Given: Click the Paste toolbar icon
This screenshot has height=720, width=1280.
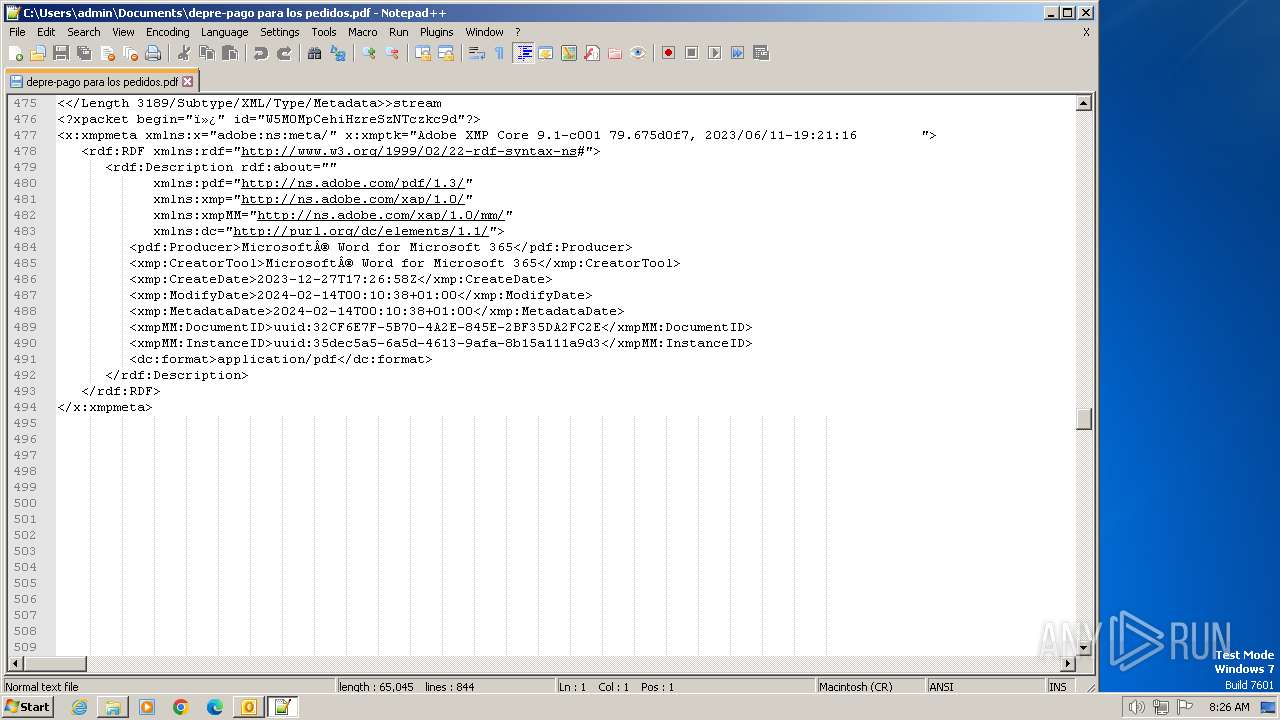Looking at the screenshot, I should [x=230, y=53].
